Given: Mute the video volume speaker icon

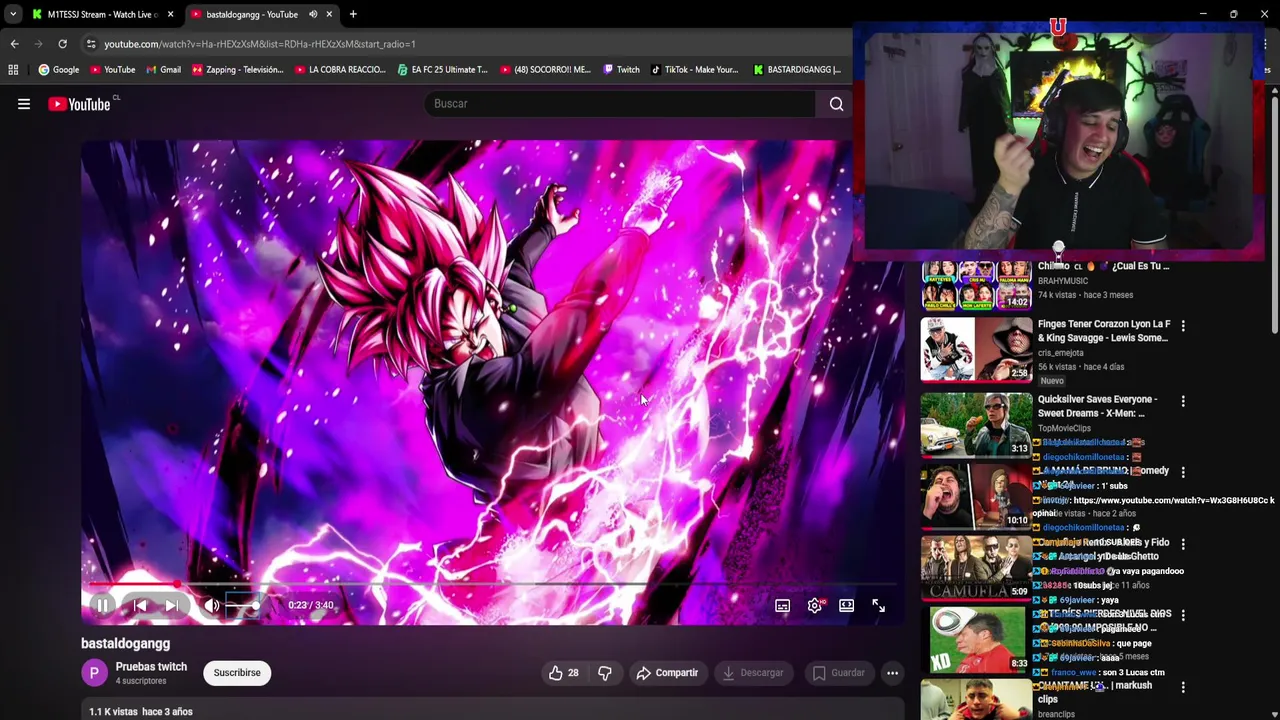Looking at the screenshot, I should [x=211, y=605].
